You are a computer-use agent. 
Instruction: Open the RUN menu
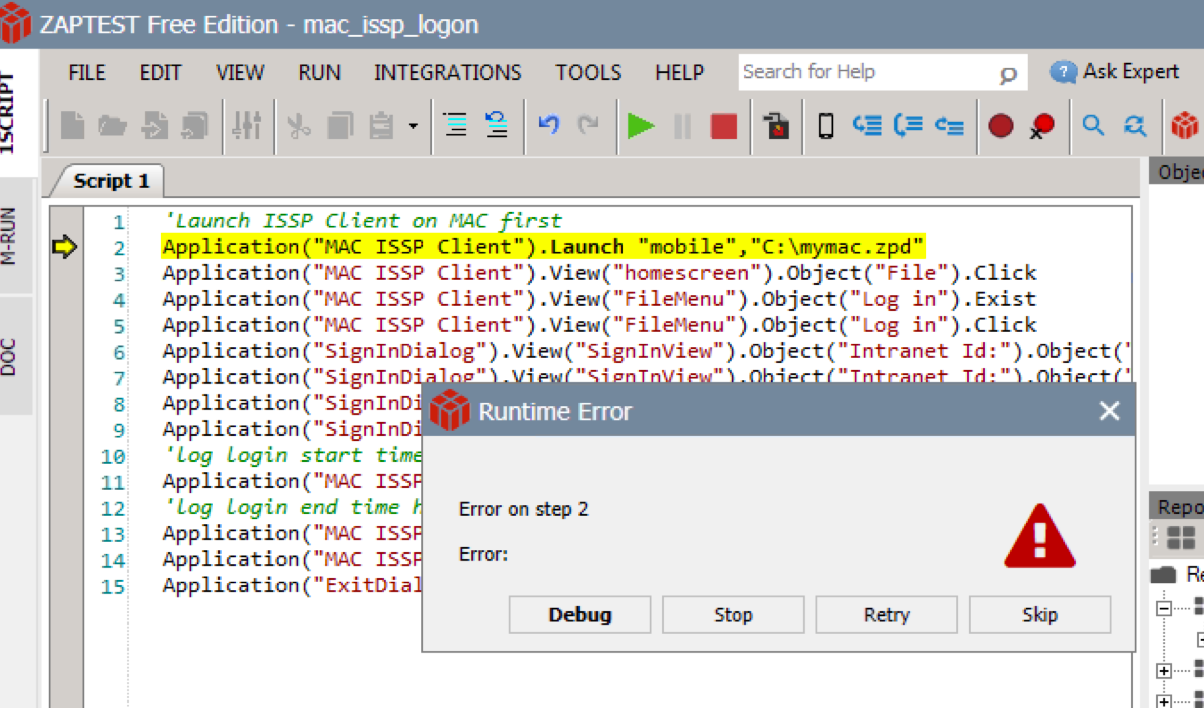tap(320, 72)
